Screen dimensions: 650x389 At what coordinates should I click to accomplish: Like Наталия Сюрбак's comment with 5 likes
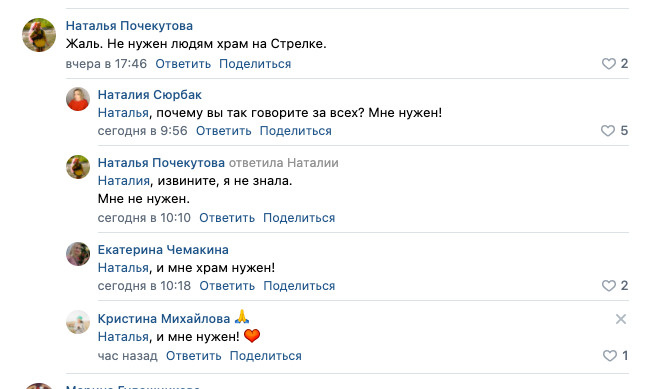pos(608,131)
